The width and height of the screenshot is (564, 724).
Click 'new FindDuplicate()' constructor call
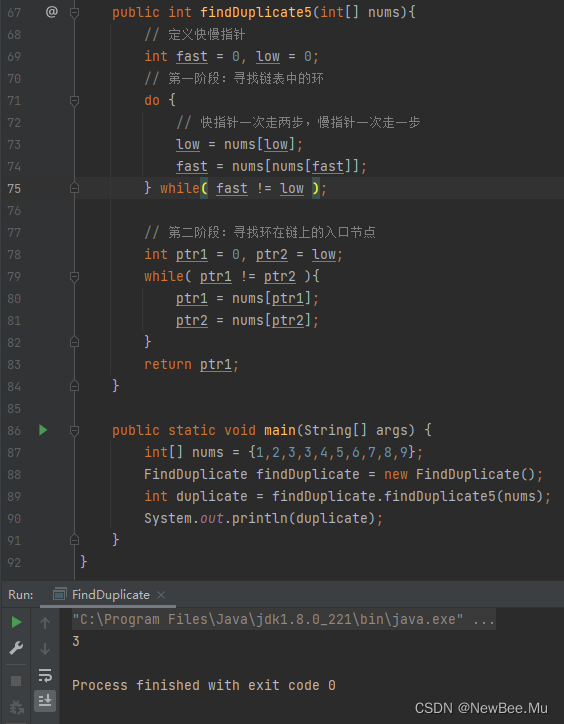[459, 475]
